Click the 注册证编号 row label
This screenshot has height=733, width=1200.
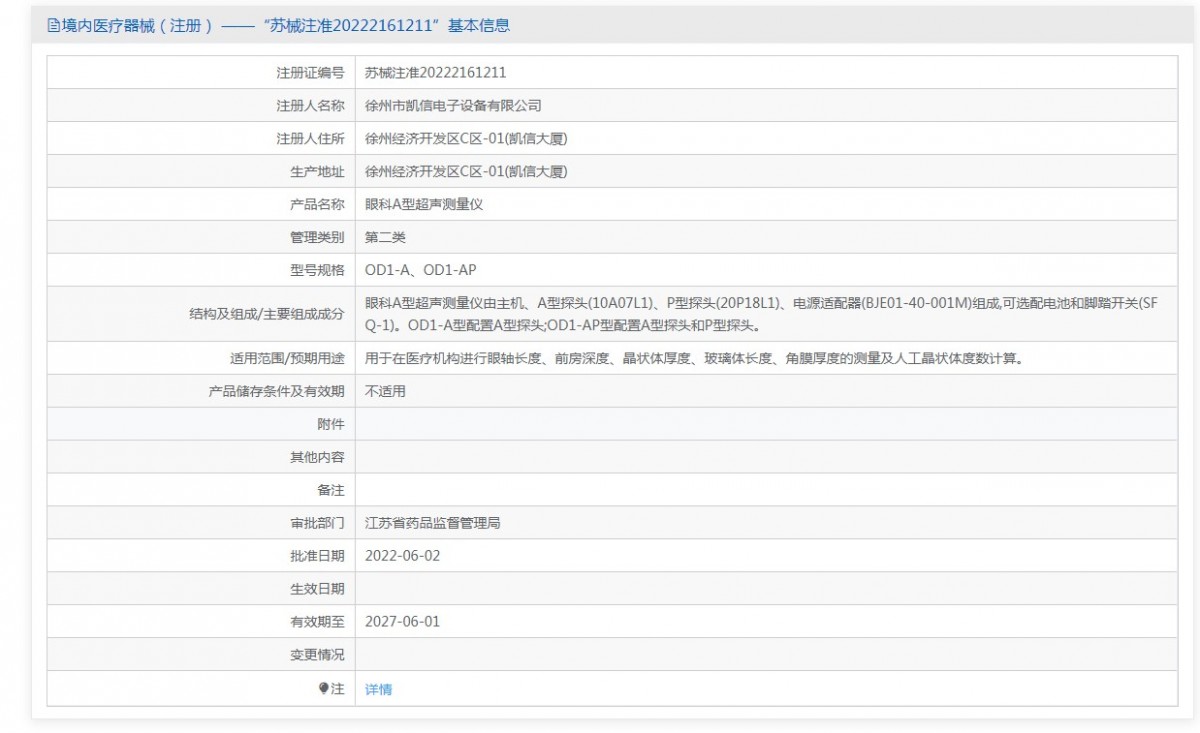coord(310,72)
